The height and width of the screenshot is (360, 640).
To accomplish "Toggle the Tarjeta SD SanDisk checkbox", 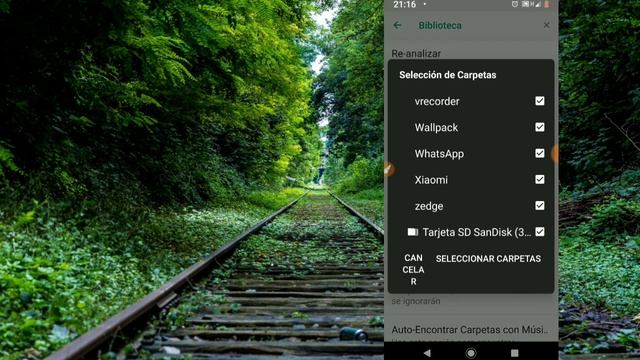I will click(540, 232).
